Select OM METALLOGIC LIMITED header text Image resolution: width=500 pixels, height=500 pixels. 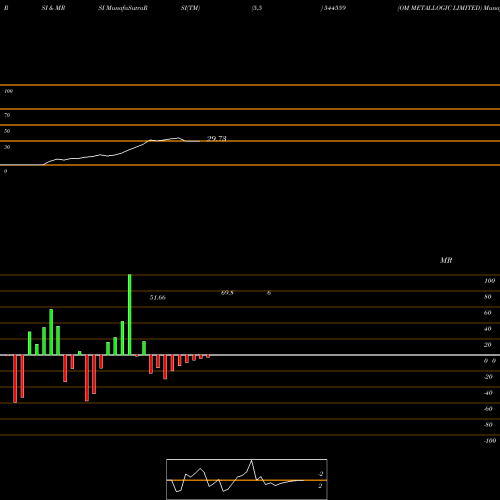(440, 8)
